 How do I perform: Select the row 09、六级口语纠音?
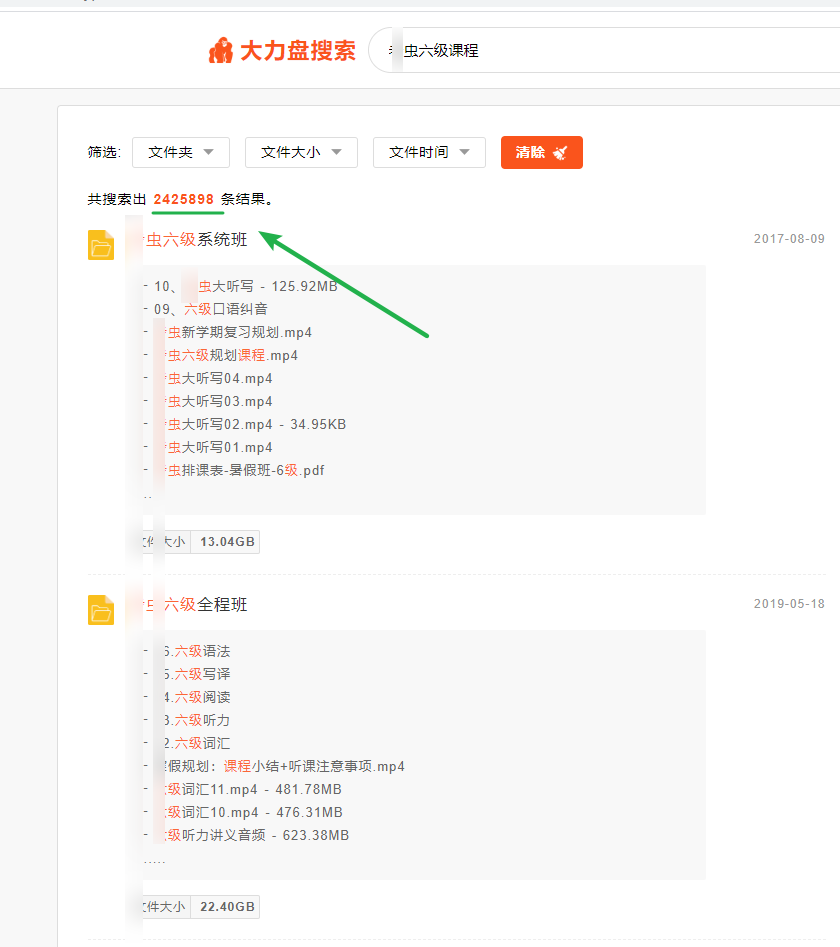click(x=211, y=309)
